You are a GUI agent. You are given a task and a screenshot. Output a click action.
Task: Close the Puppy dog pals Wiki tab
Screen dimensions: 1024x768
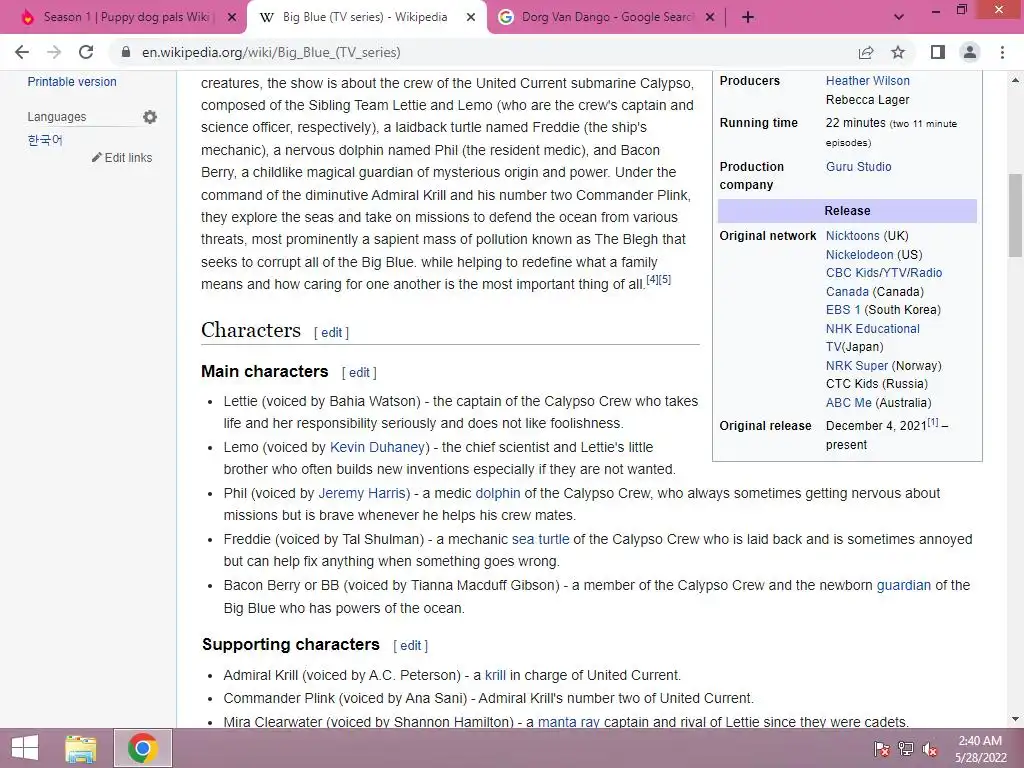[232, 17]
